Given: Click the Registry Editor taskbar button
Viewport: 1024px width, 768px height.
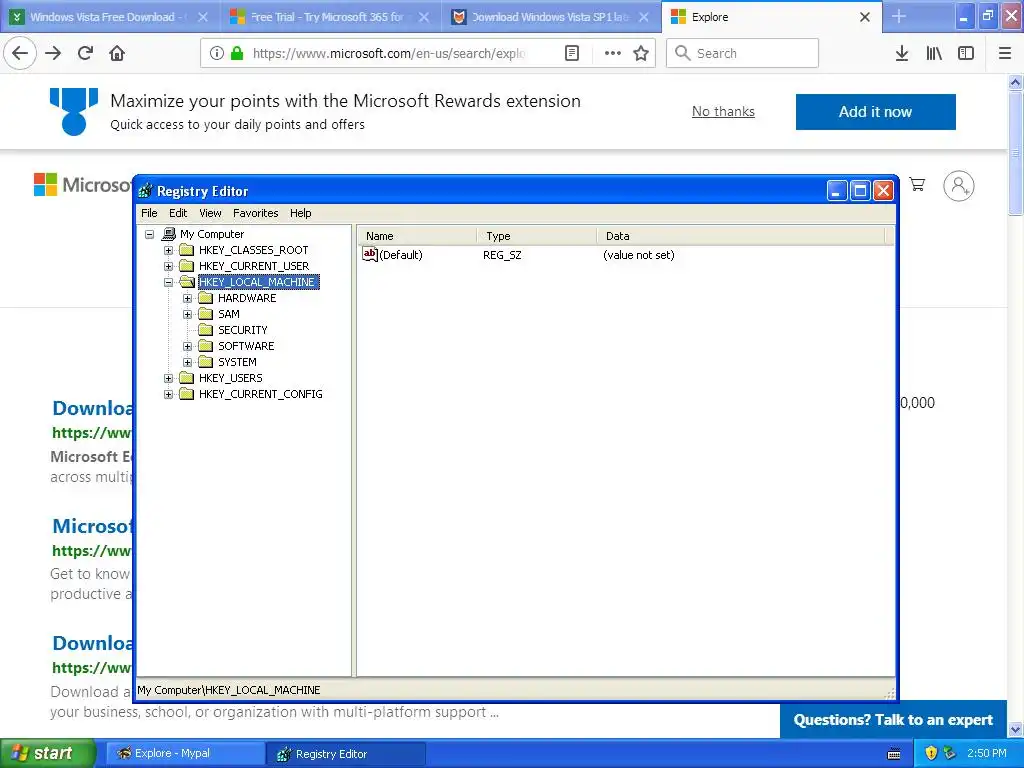Looking at the screenshot, I should click(x=347, y=754).
